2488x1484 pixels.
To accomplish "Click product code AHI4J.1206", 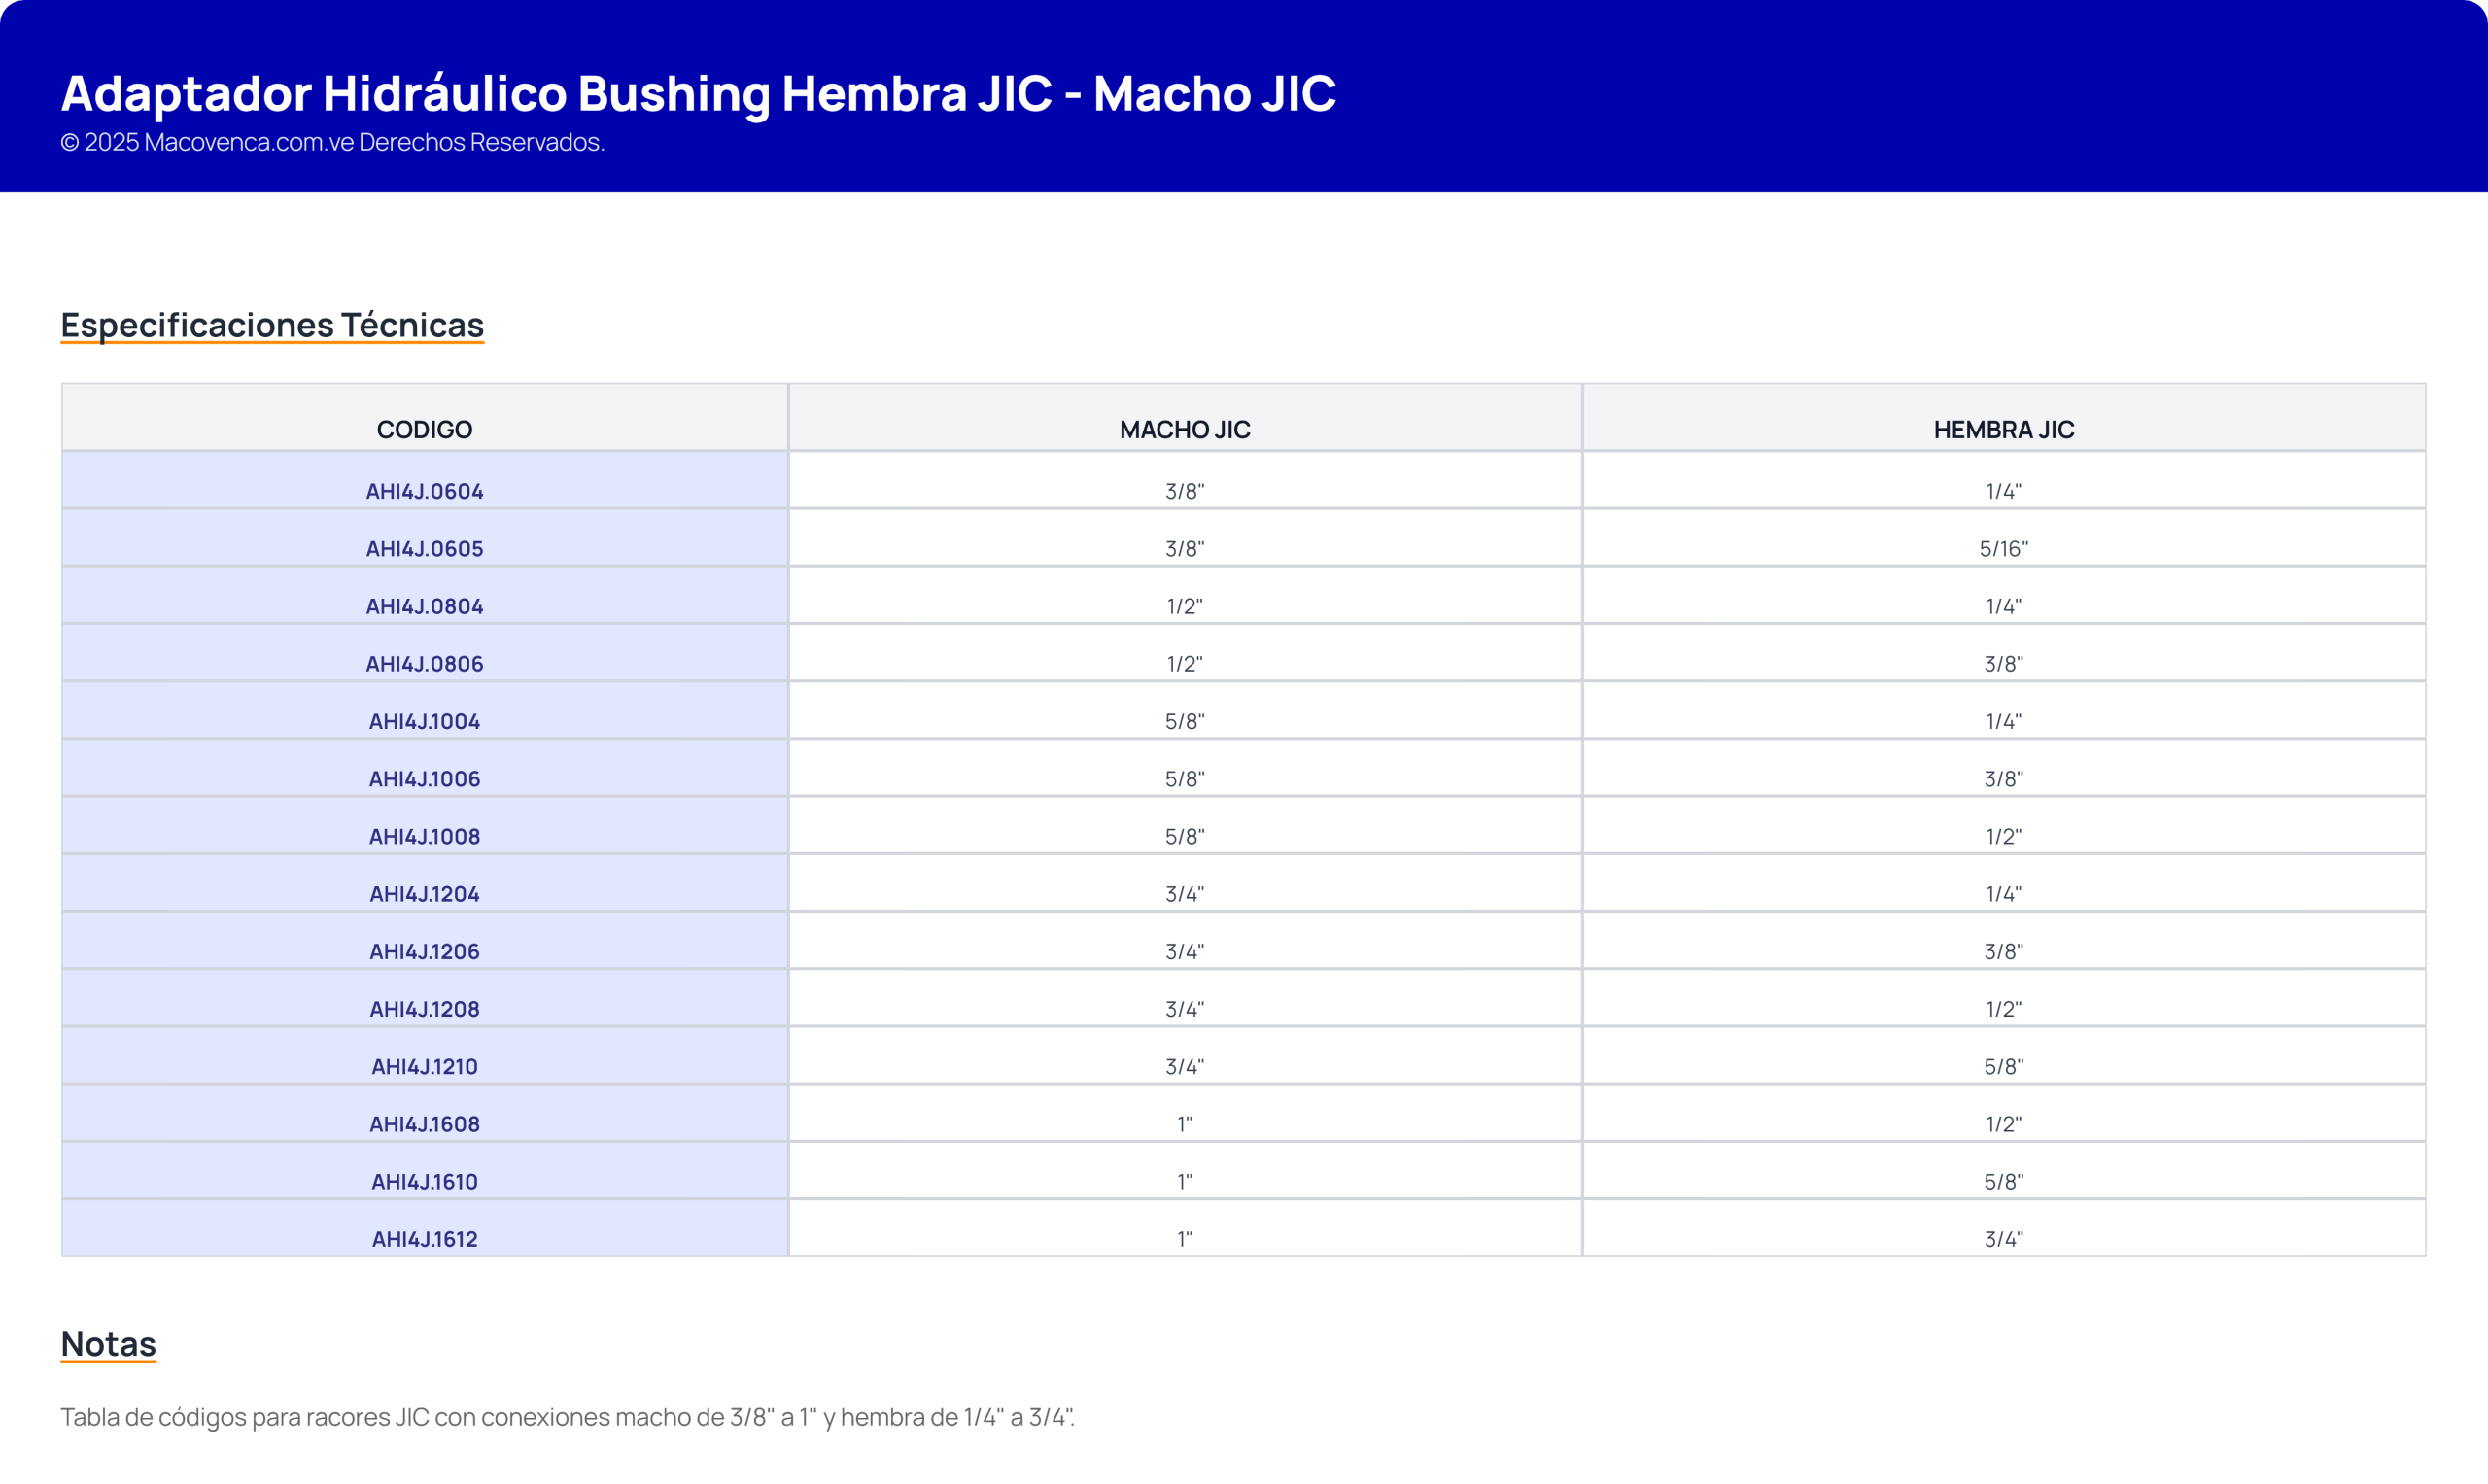I will (x=424, y=951).
